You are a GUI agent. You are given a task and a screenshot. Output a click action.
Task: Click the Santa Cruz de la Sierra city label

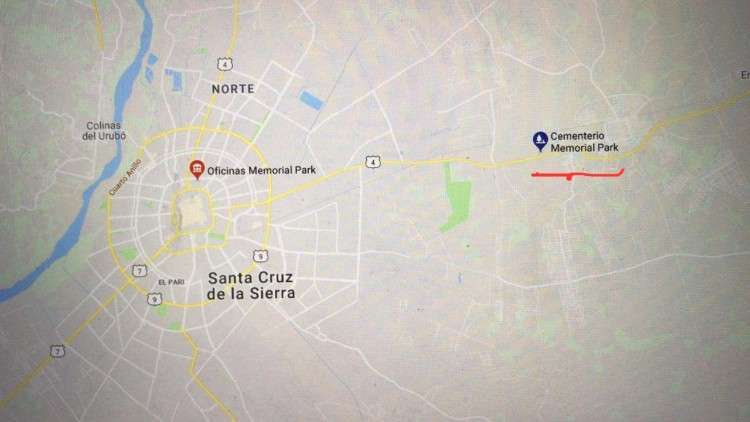point(251,286)
